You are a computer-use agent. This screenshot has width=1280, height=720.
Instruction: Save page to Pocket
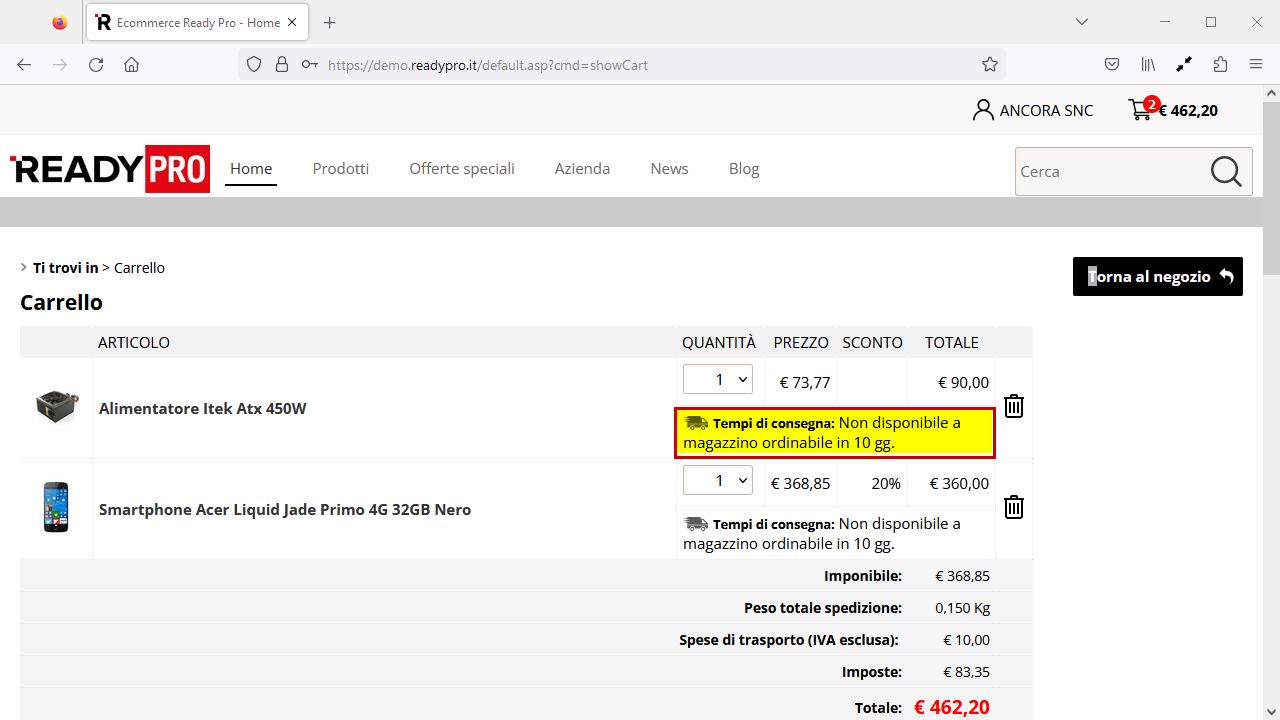(x=1112, y=65)
